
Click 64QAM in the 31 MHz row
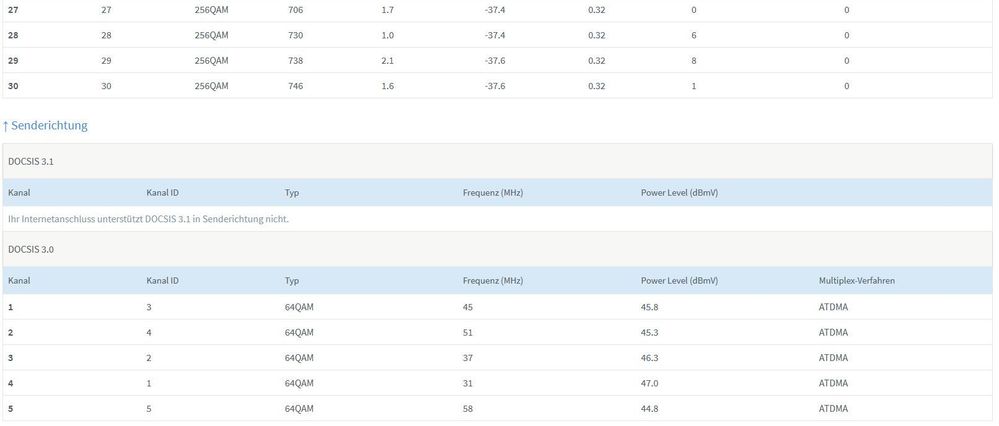299,383
